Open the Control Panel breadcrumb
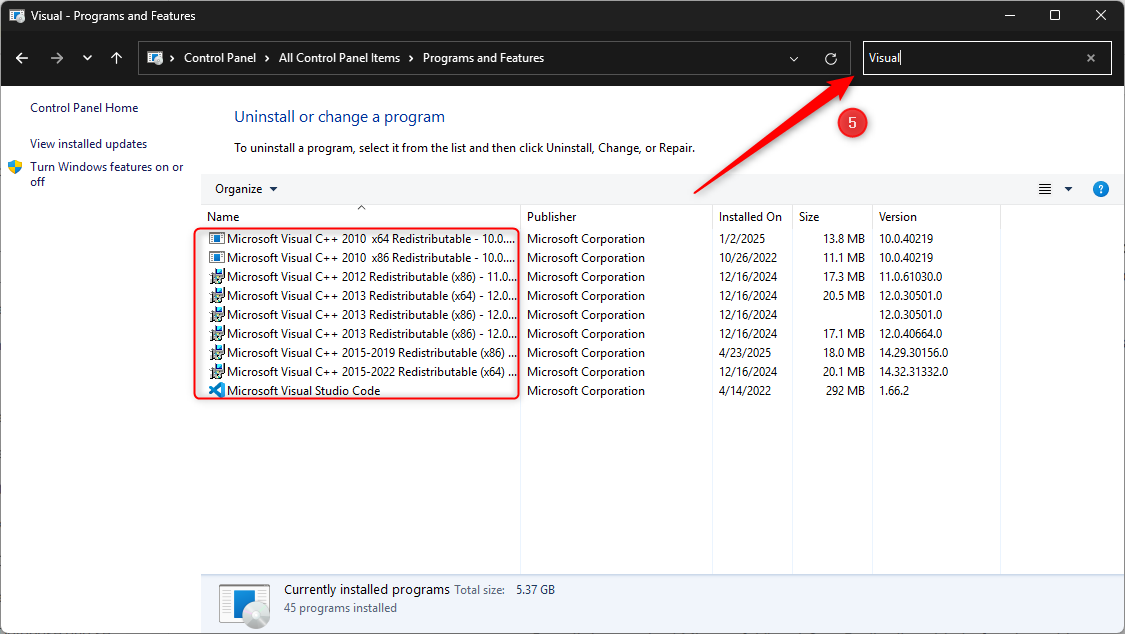This screenshot has height=634, width=1125. point(220,58)
